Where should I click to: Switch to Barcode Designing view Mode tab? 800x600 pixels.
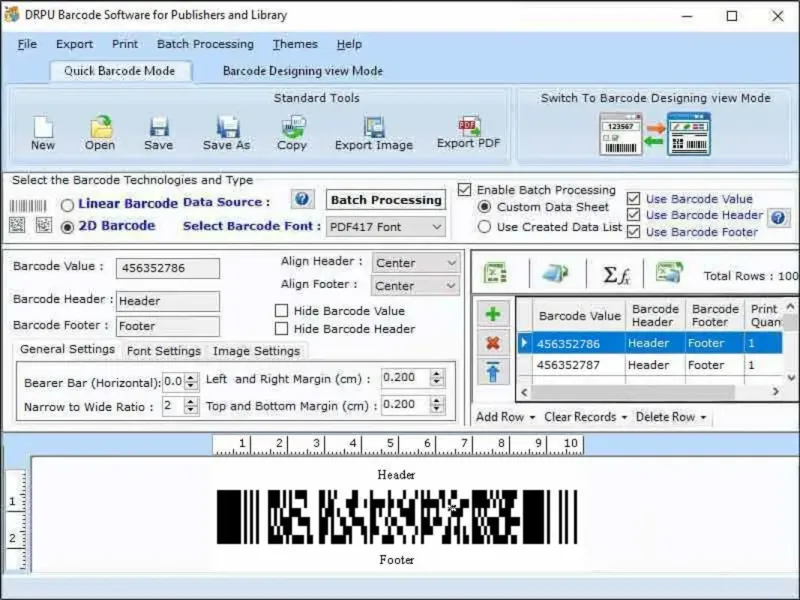(x=303, y=71)
